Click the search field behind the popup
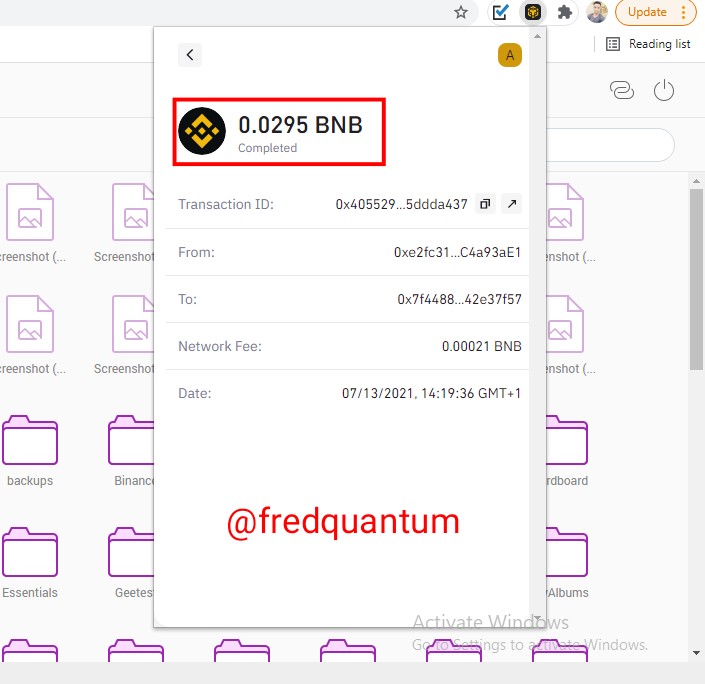The height and width of the screenshot is (684, 705). (x=611, y=145)
